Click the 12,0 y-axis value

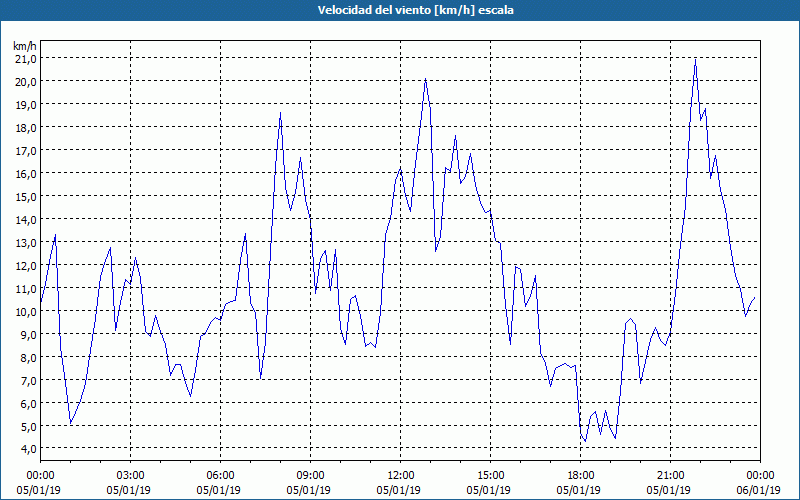[x=26, y=265]
